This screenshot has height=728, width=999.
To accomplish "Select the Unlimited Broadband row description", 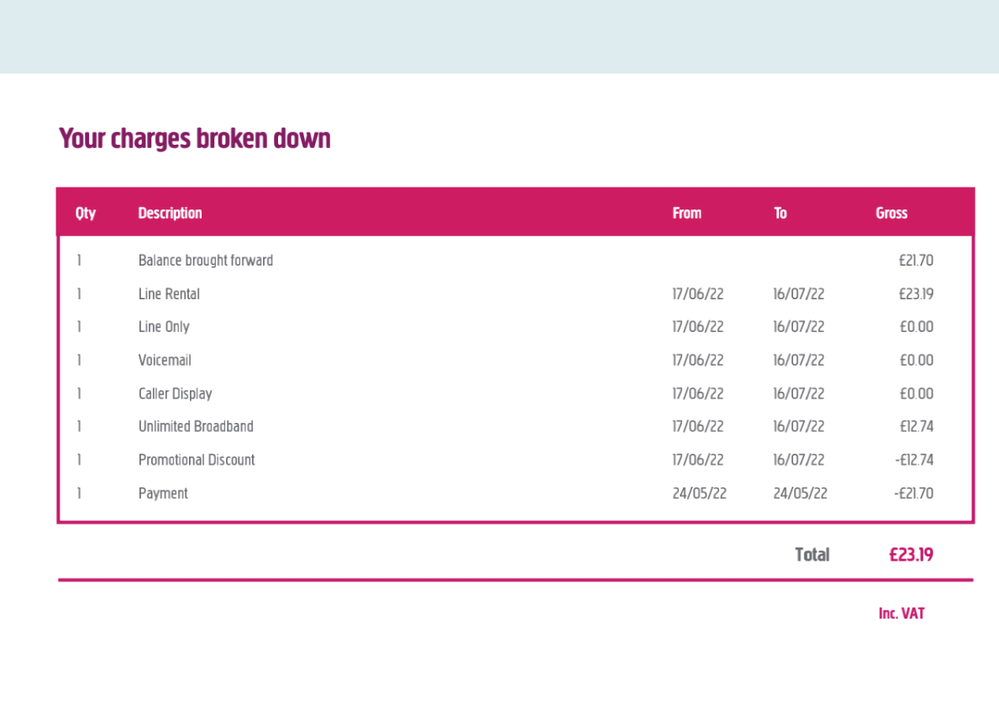I will click(196, 427).
